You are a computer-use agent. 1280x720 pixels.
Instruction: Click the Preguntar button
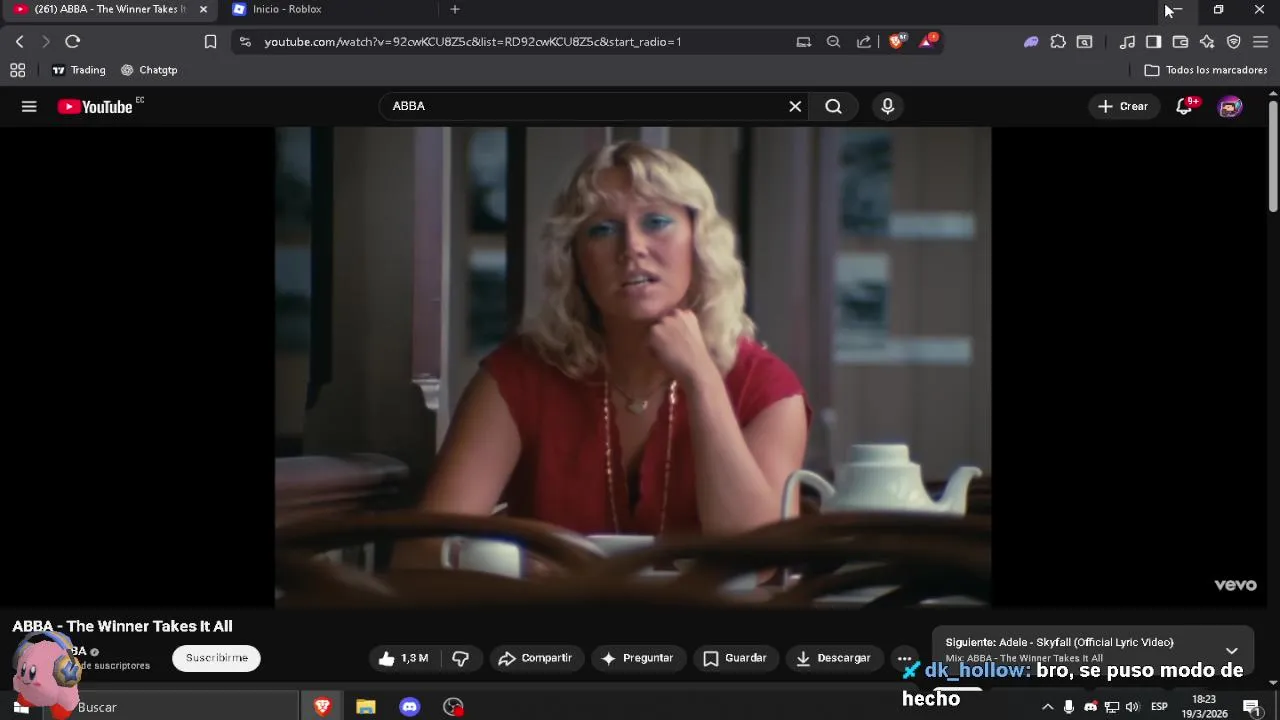pyautogui.click(x=637, y=658)
